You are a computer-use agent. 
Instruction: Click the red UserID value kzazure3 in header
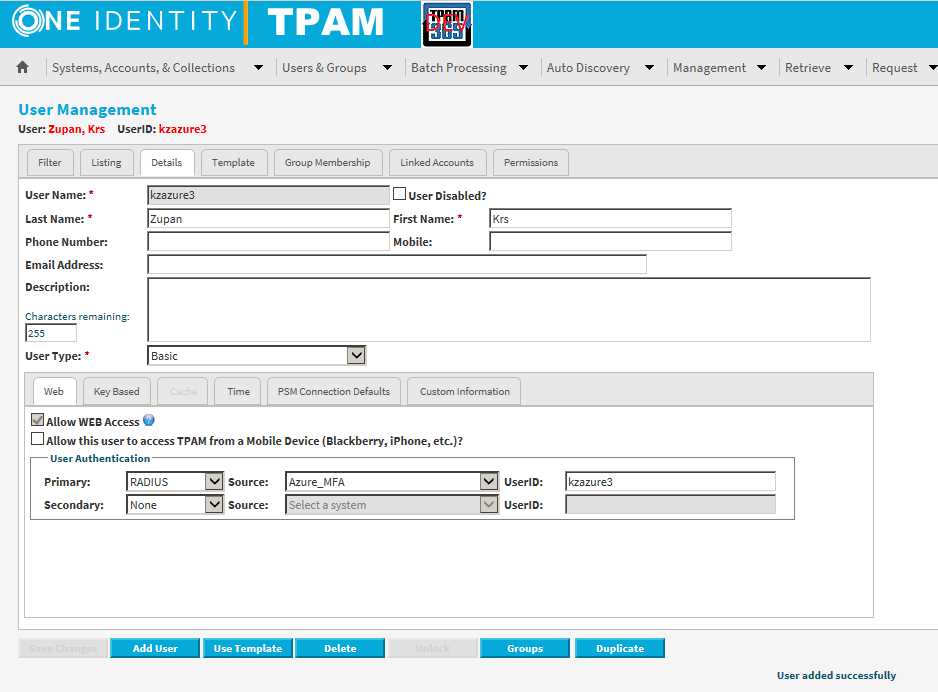182,129
